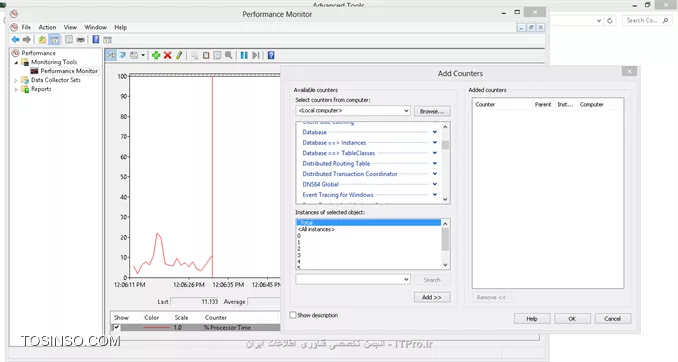The image size is (678, 362).
Task: Click OK in Add Counters dialog
Action: click(x=572, y=319)
